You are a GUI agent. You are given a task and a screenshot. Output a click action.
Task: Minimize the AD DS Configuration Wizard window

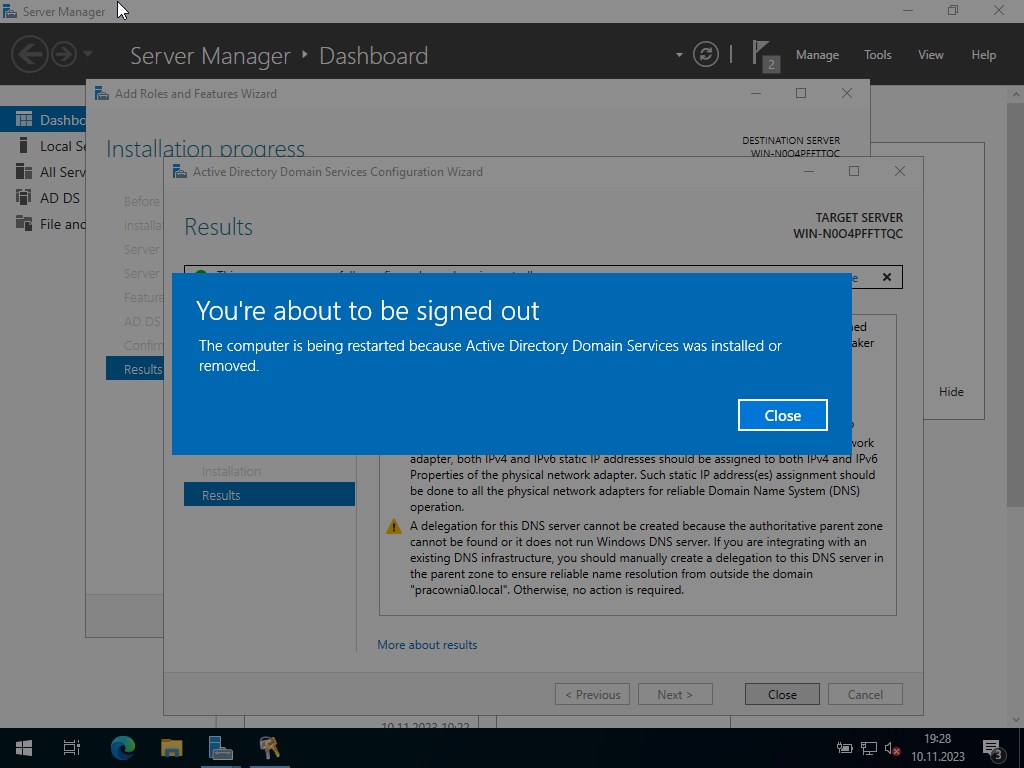click(808, 171)
